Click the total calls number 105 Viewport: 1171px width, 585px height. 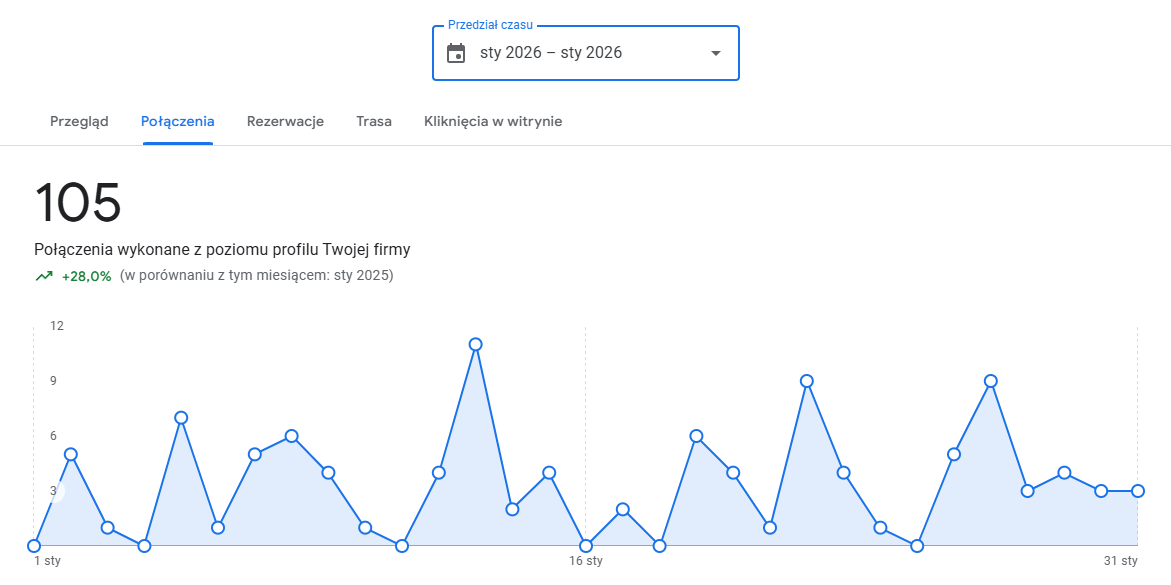coord(78,203)
